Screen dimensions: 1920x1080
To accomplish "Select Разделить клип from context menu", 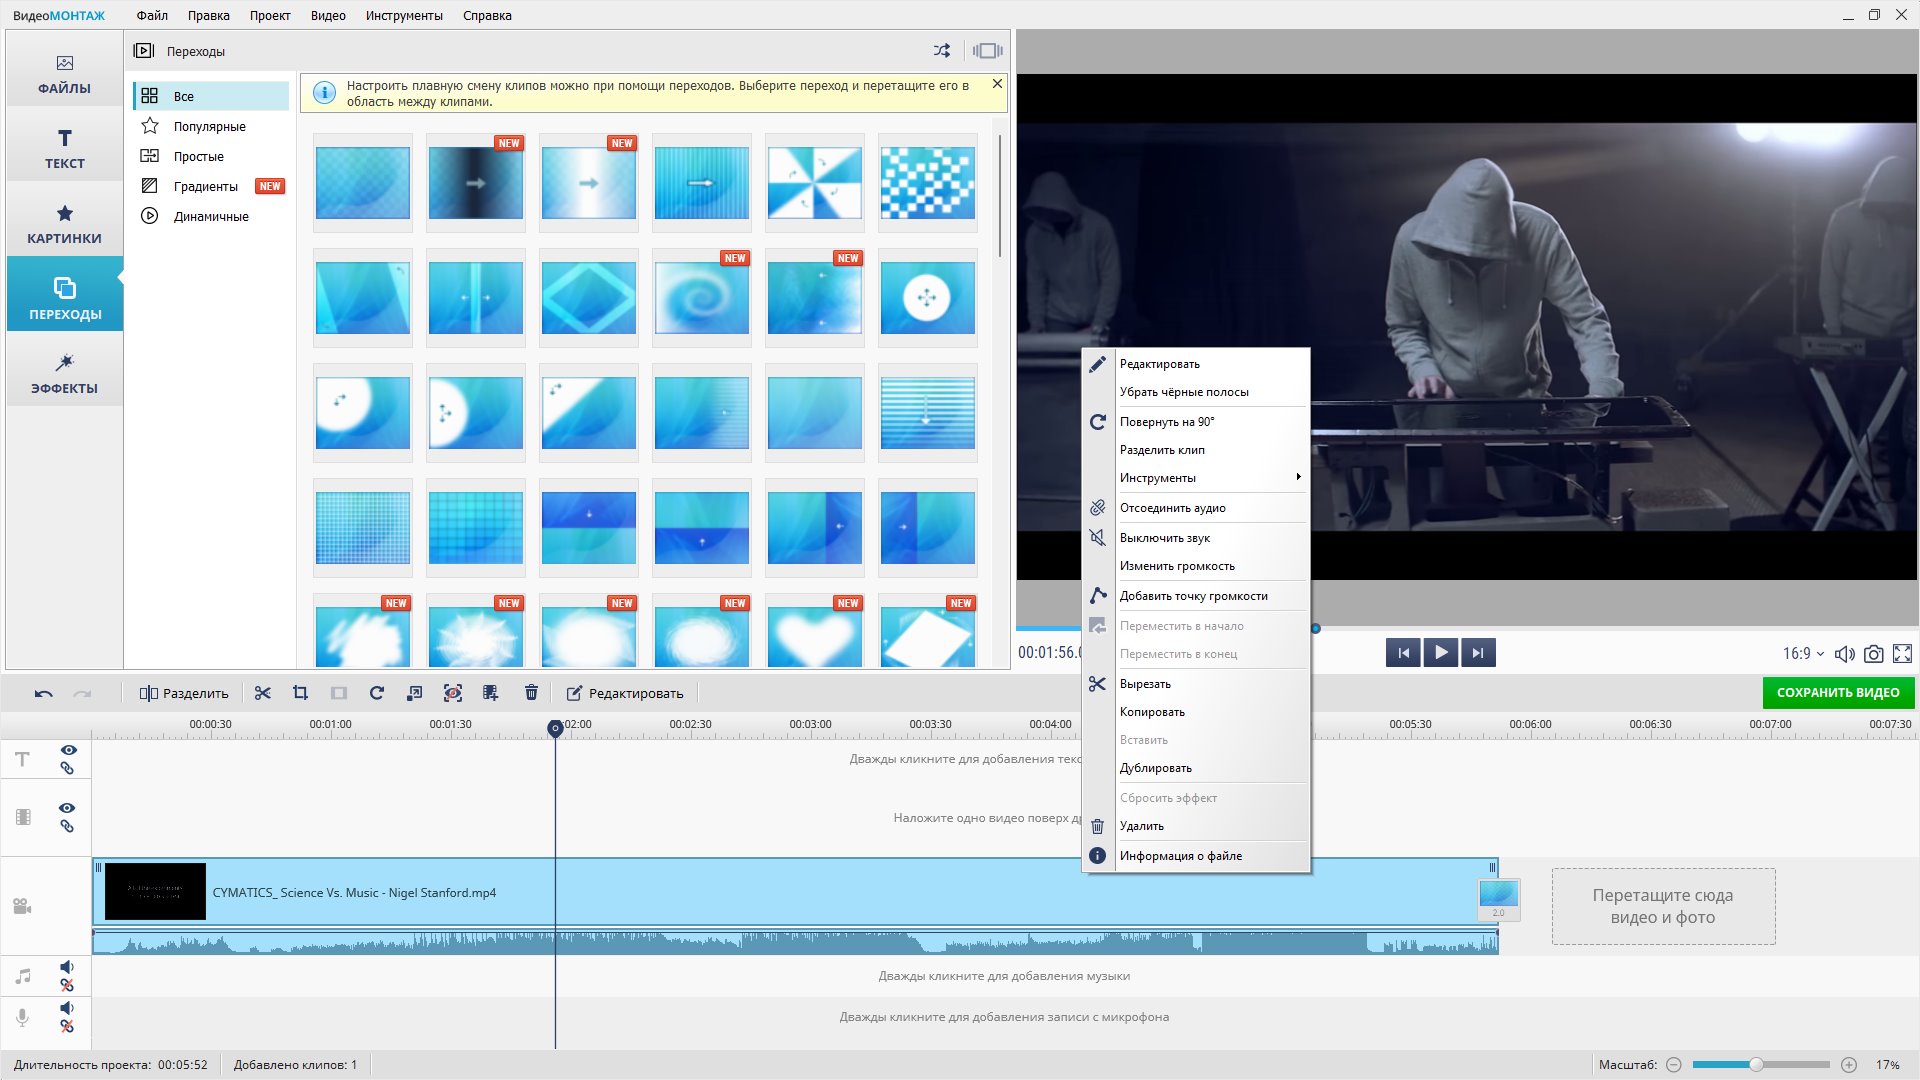I will tap(1162, 450).
